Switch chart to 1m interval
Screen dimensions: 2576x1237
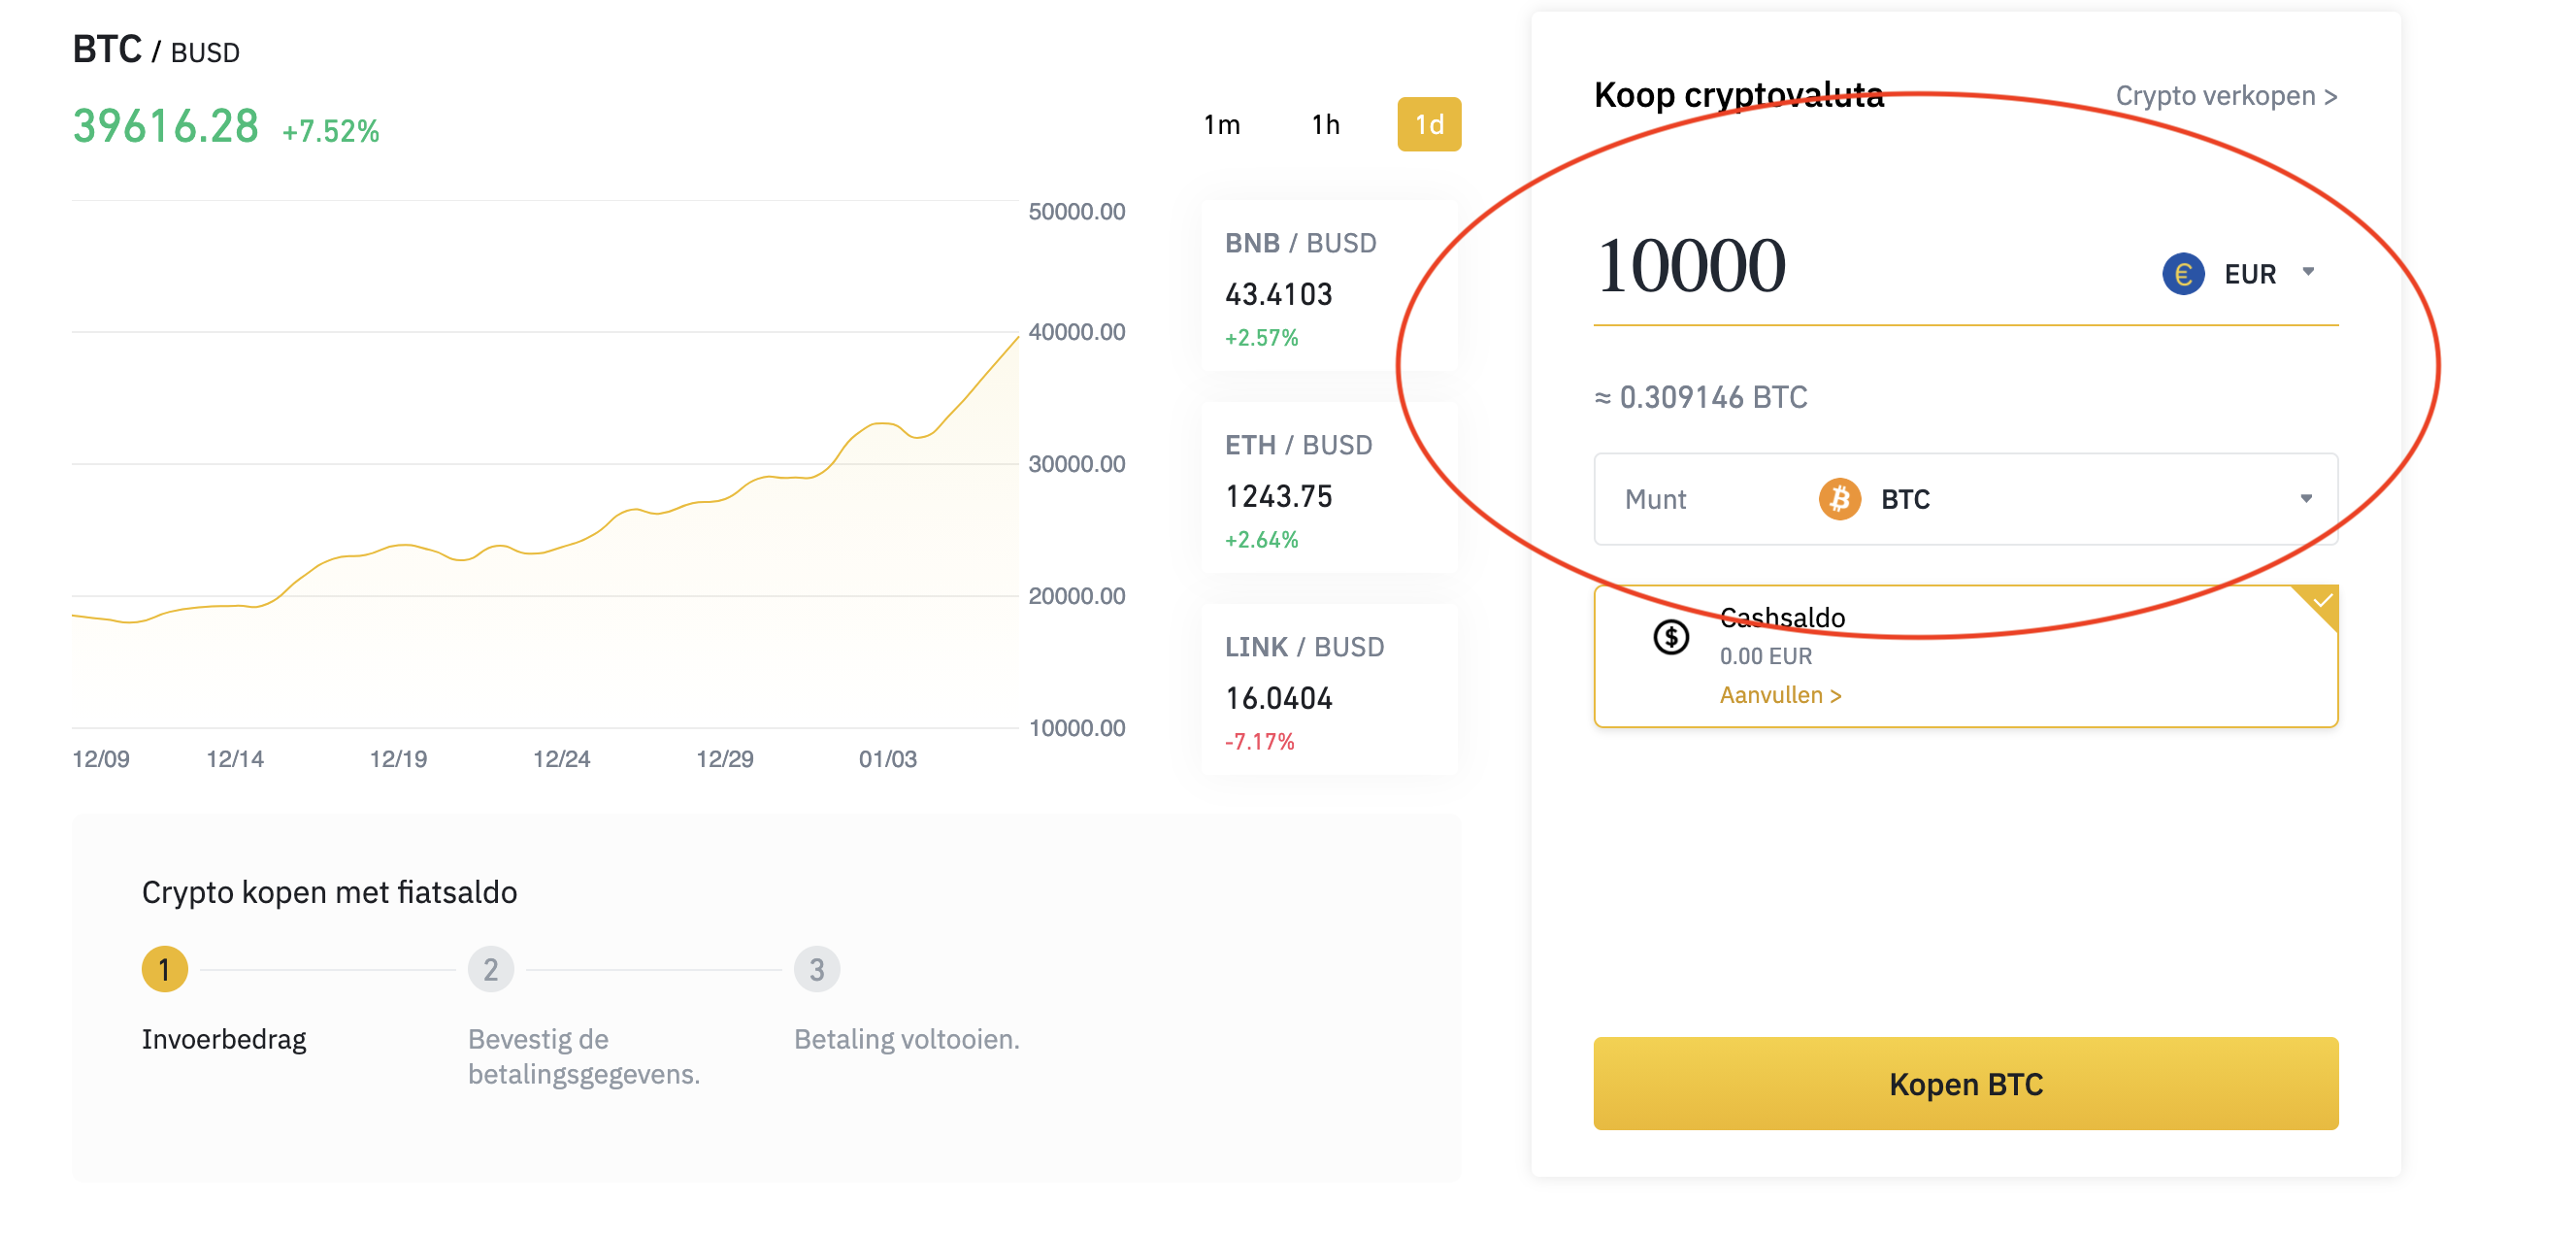(1221, 124)
